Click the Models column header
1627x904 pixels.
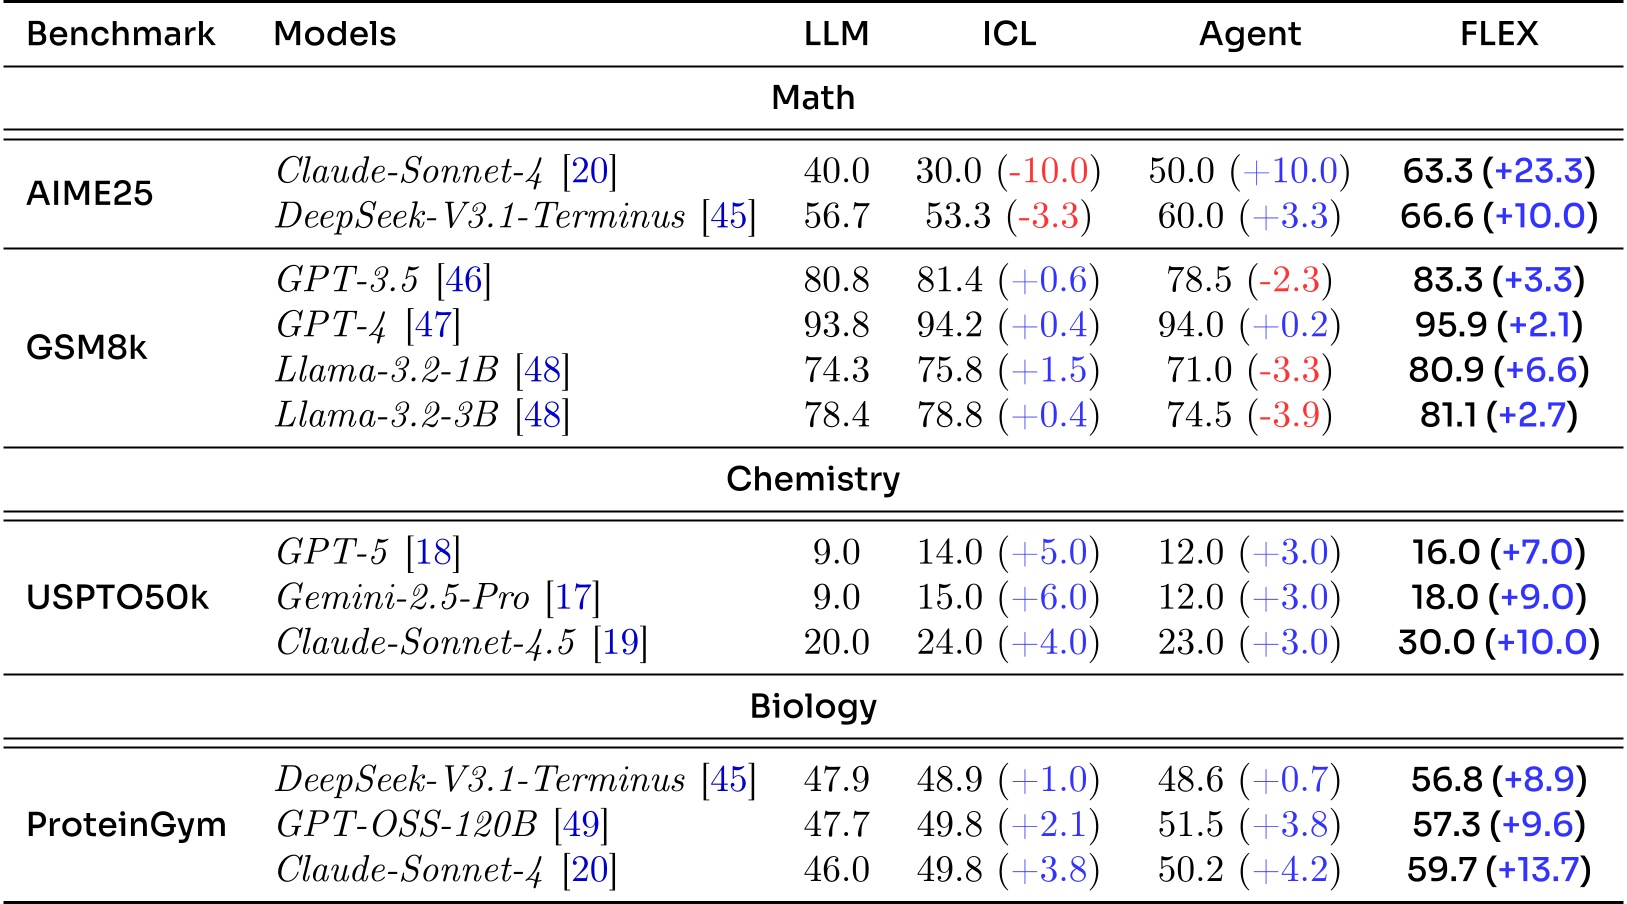(334, 34)
